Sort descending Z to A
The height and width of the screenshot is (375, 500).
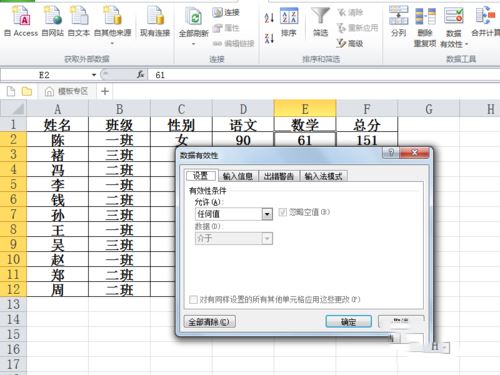coord(269,38)
